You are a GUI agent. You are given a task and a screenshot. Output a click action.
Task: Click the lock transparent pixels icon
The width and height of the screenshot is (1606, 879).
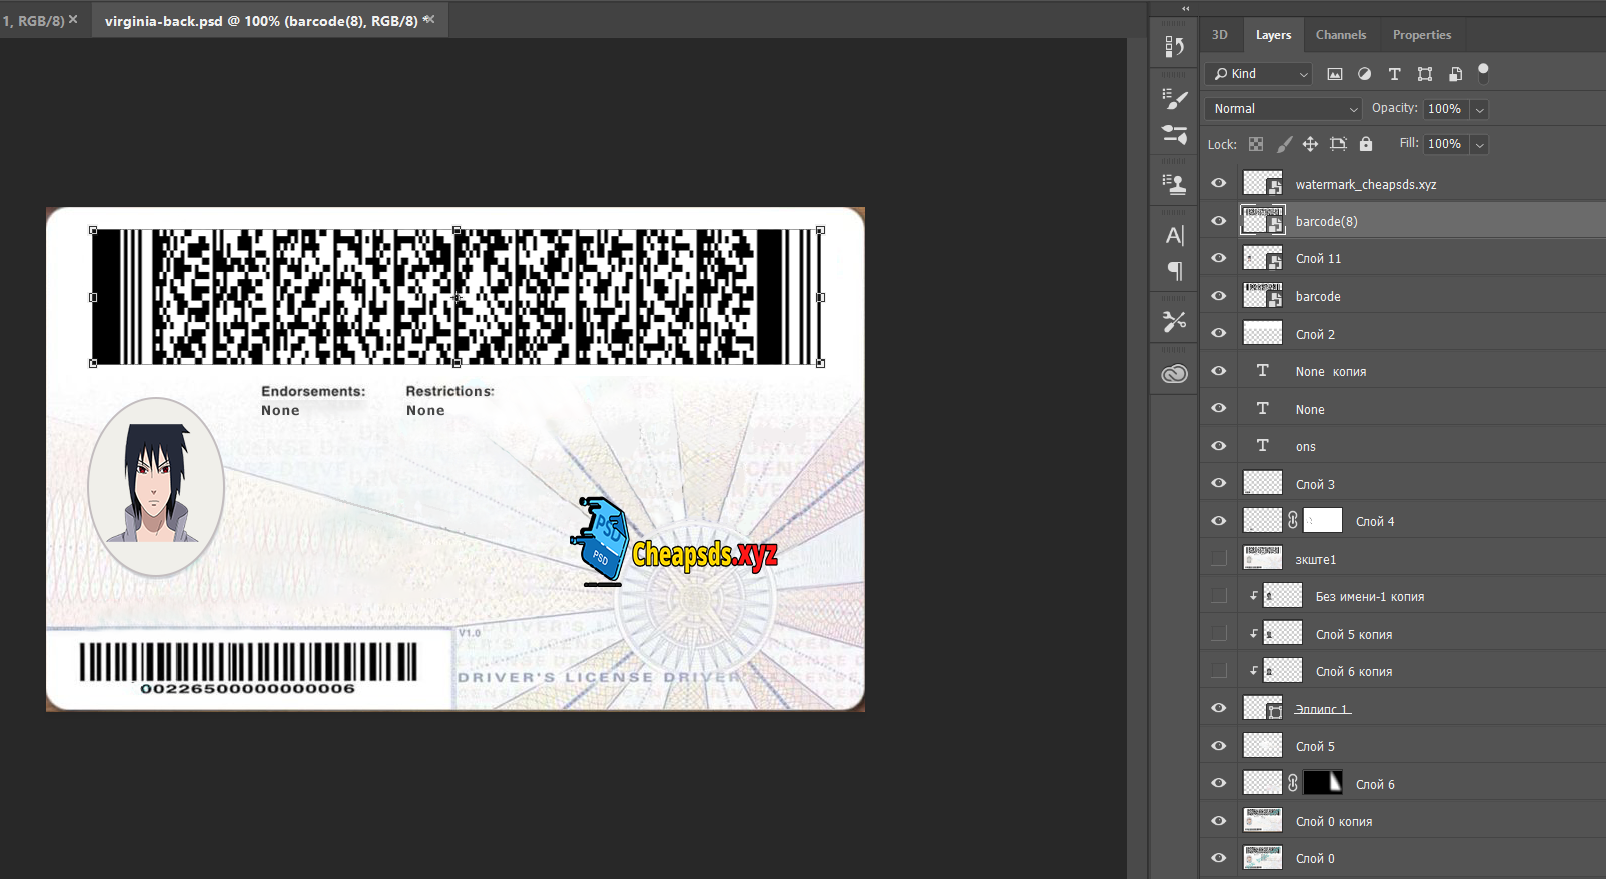pos(1256,144)
